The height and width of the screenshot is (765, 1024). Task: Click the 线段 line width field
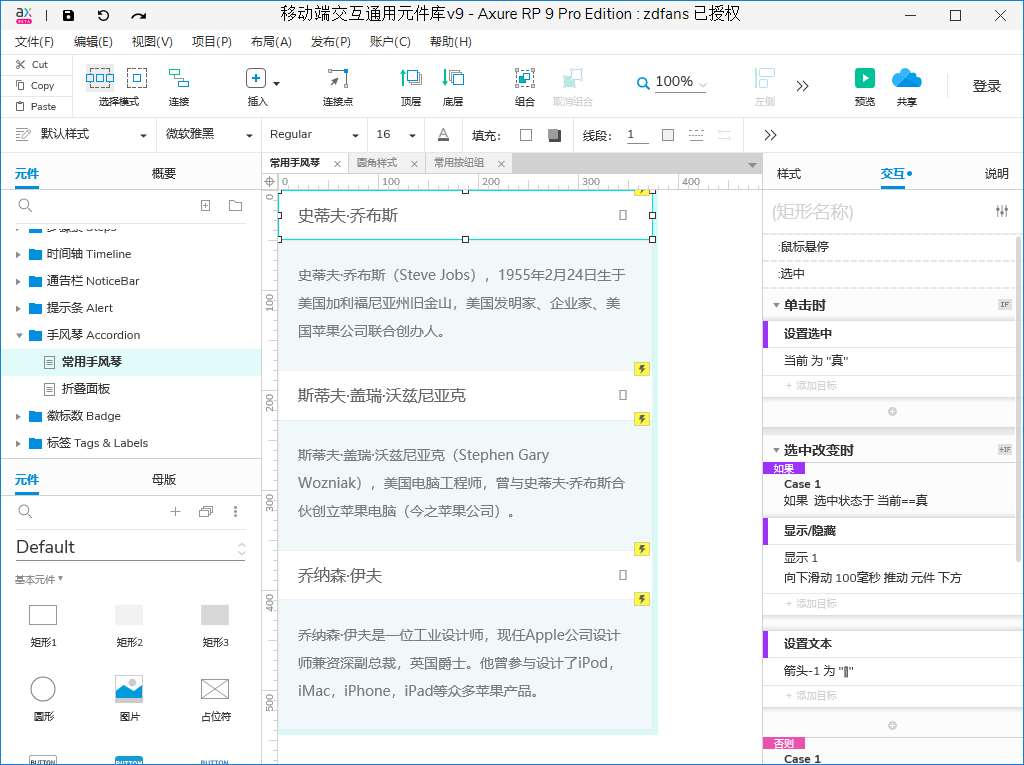point(637,135)
